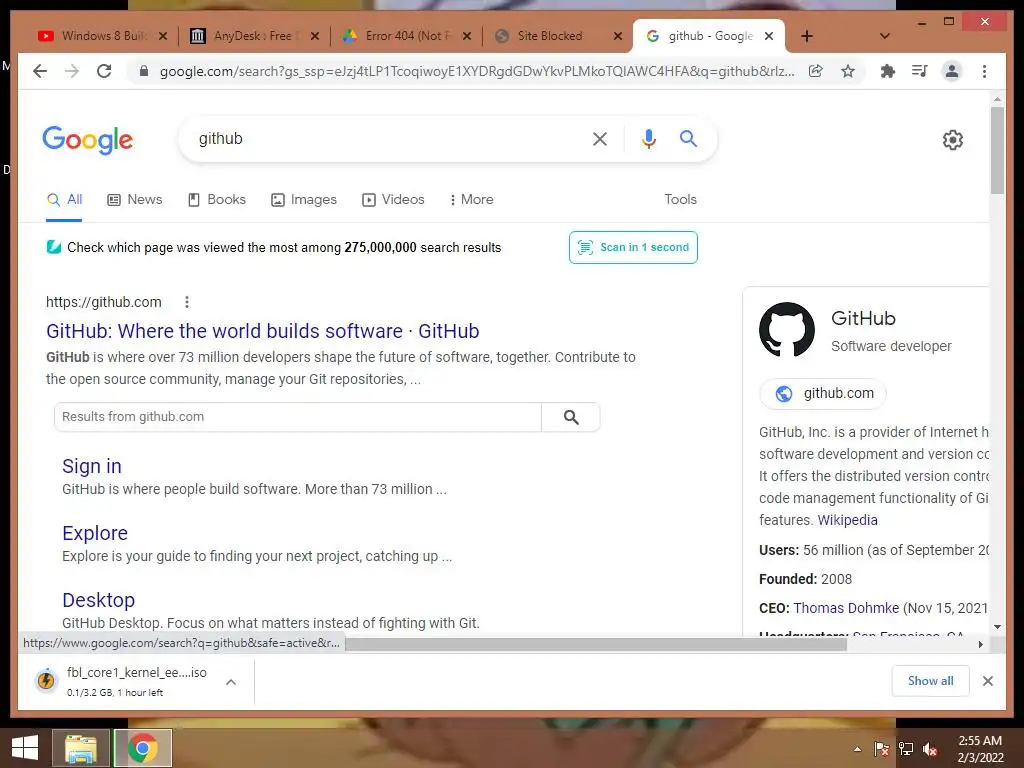Reload the page with the refresh icon
1024x768 pixels.
[104, 71]
